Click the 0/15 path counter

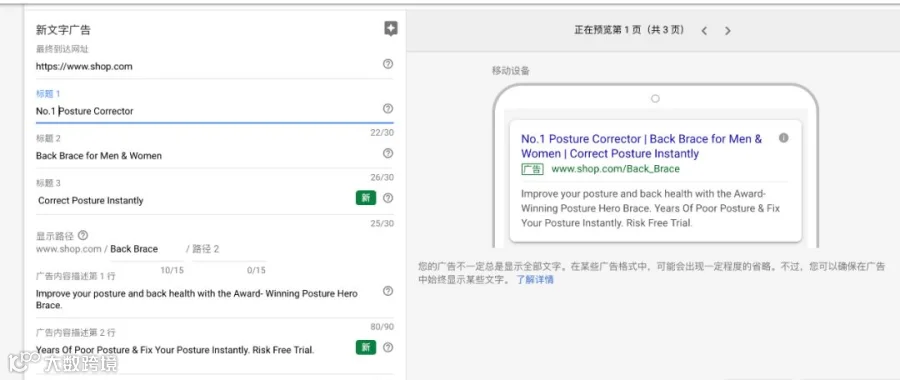[257, 270]
